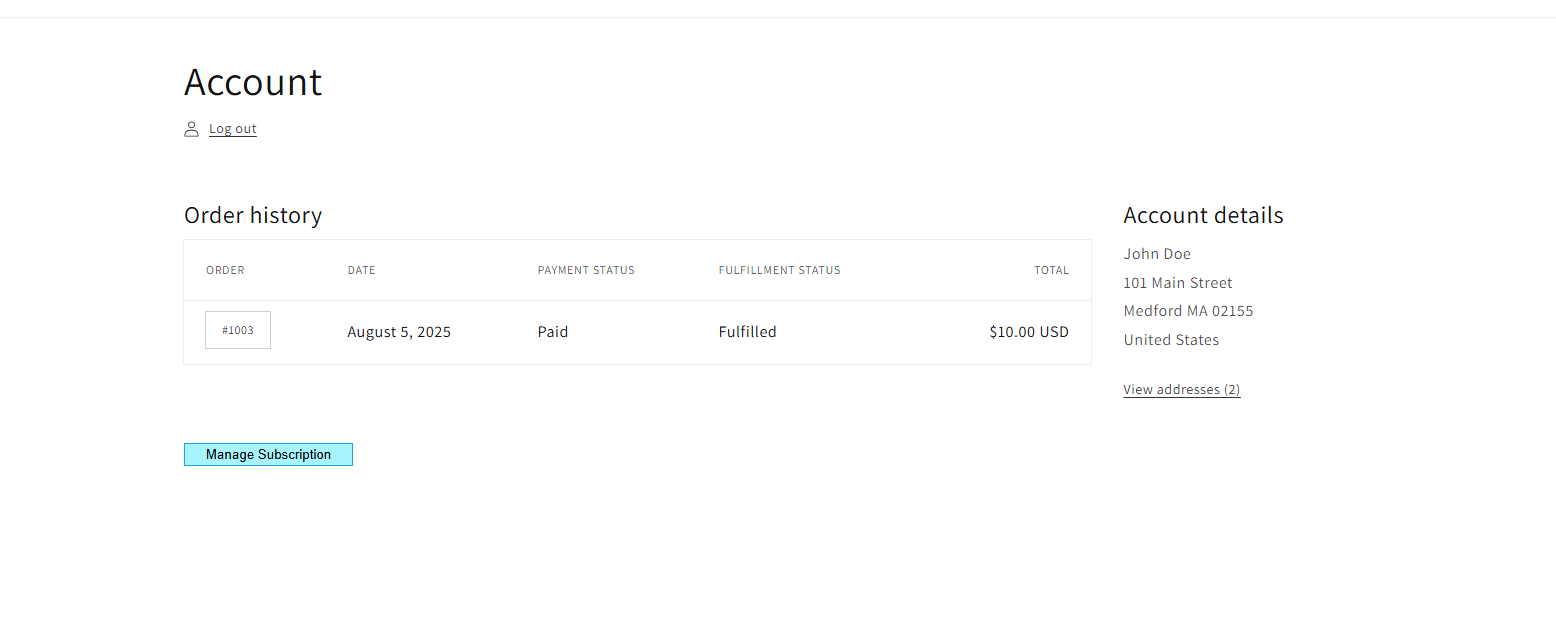Click the John Doe account name

pos(1157,254)
